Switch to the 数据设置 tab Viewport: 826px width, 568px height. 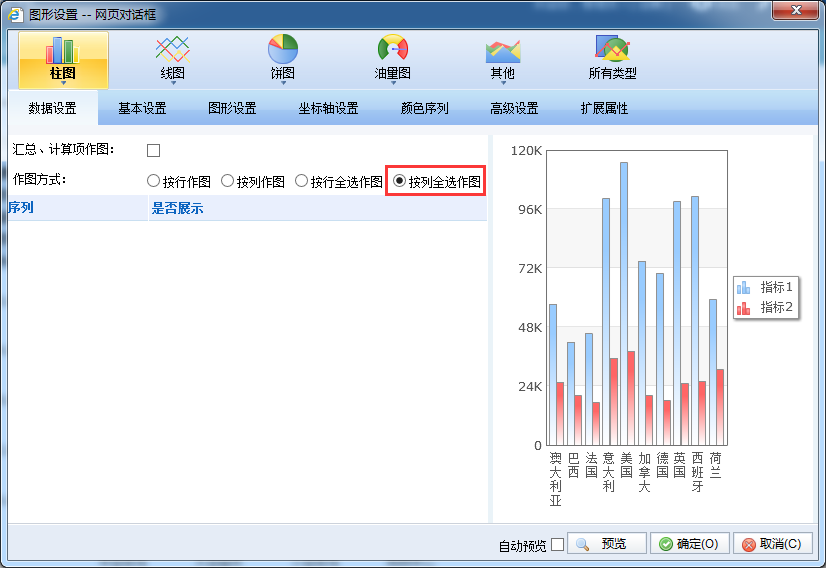pos(53,108)
